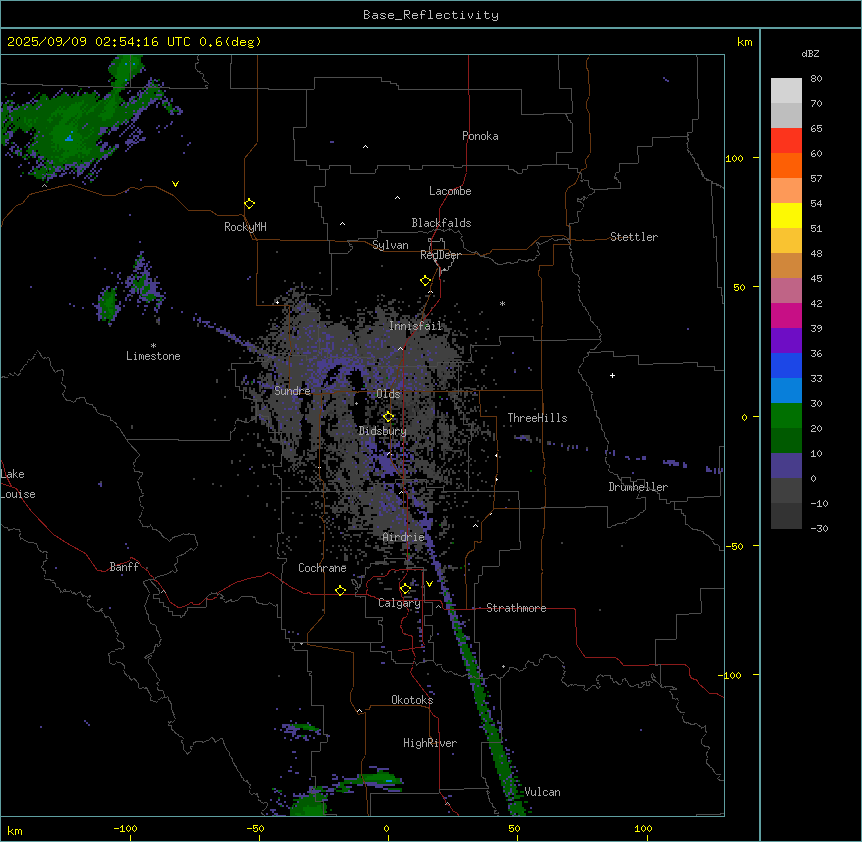The width and height of the screenshot is (862, 842).
Task: Click the km unit label at bottom left
Action: pos(15,830)
